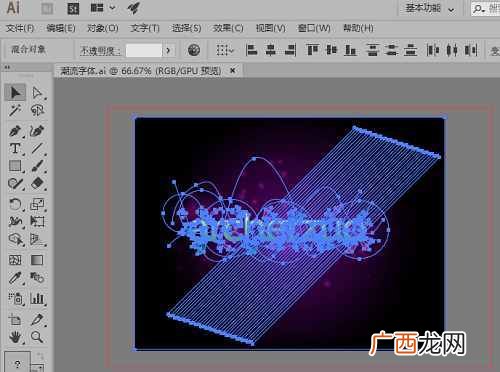
Task: Select the Shaper tool
Action: [15, 183]
